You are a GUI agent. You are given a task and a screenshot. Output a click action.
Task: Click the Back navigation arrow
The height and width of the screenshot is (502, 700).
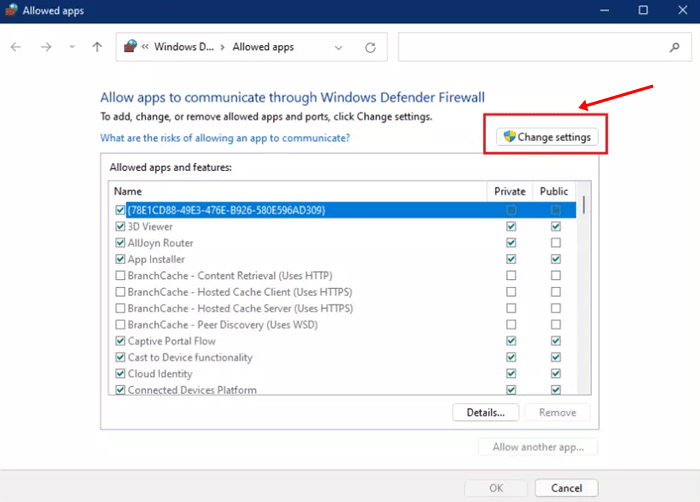pyautogui.click(x=18, y=47)
